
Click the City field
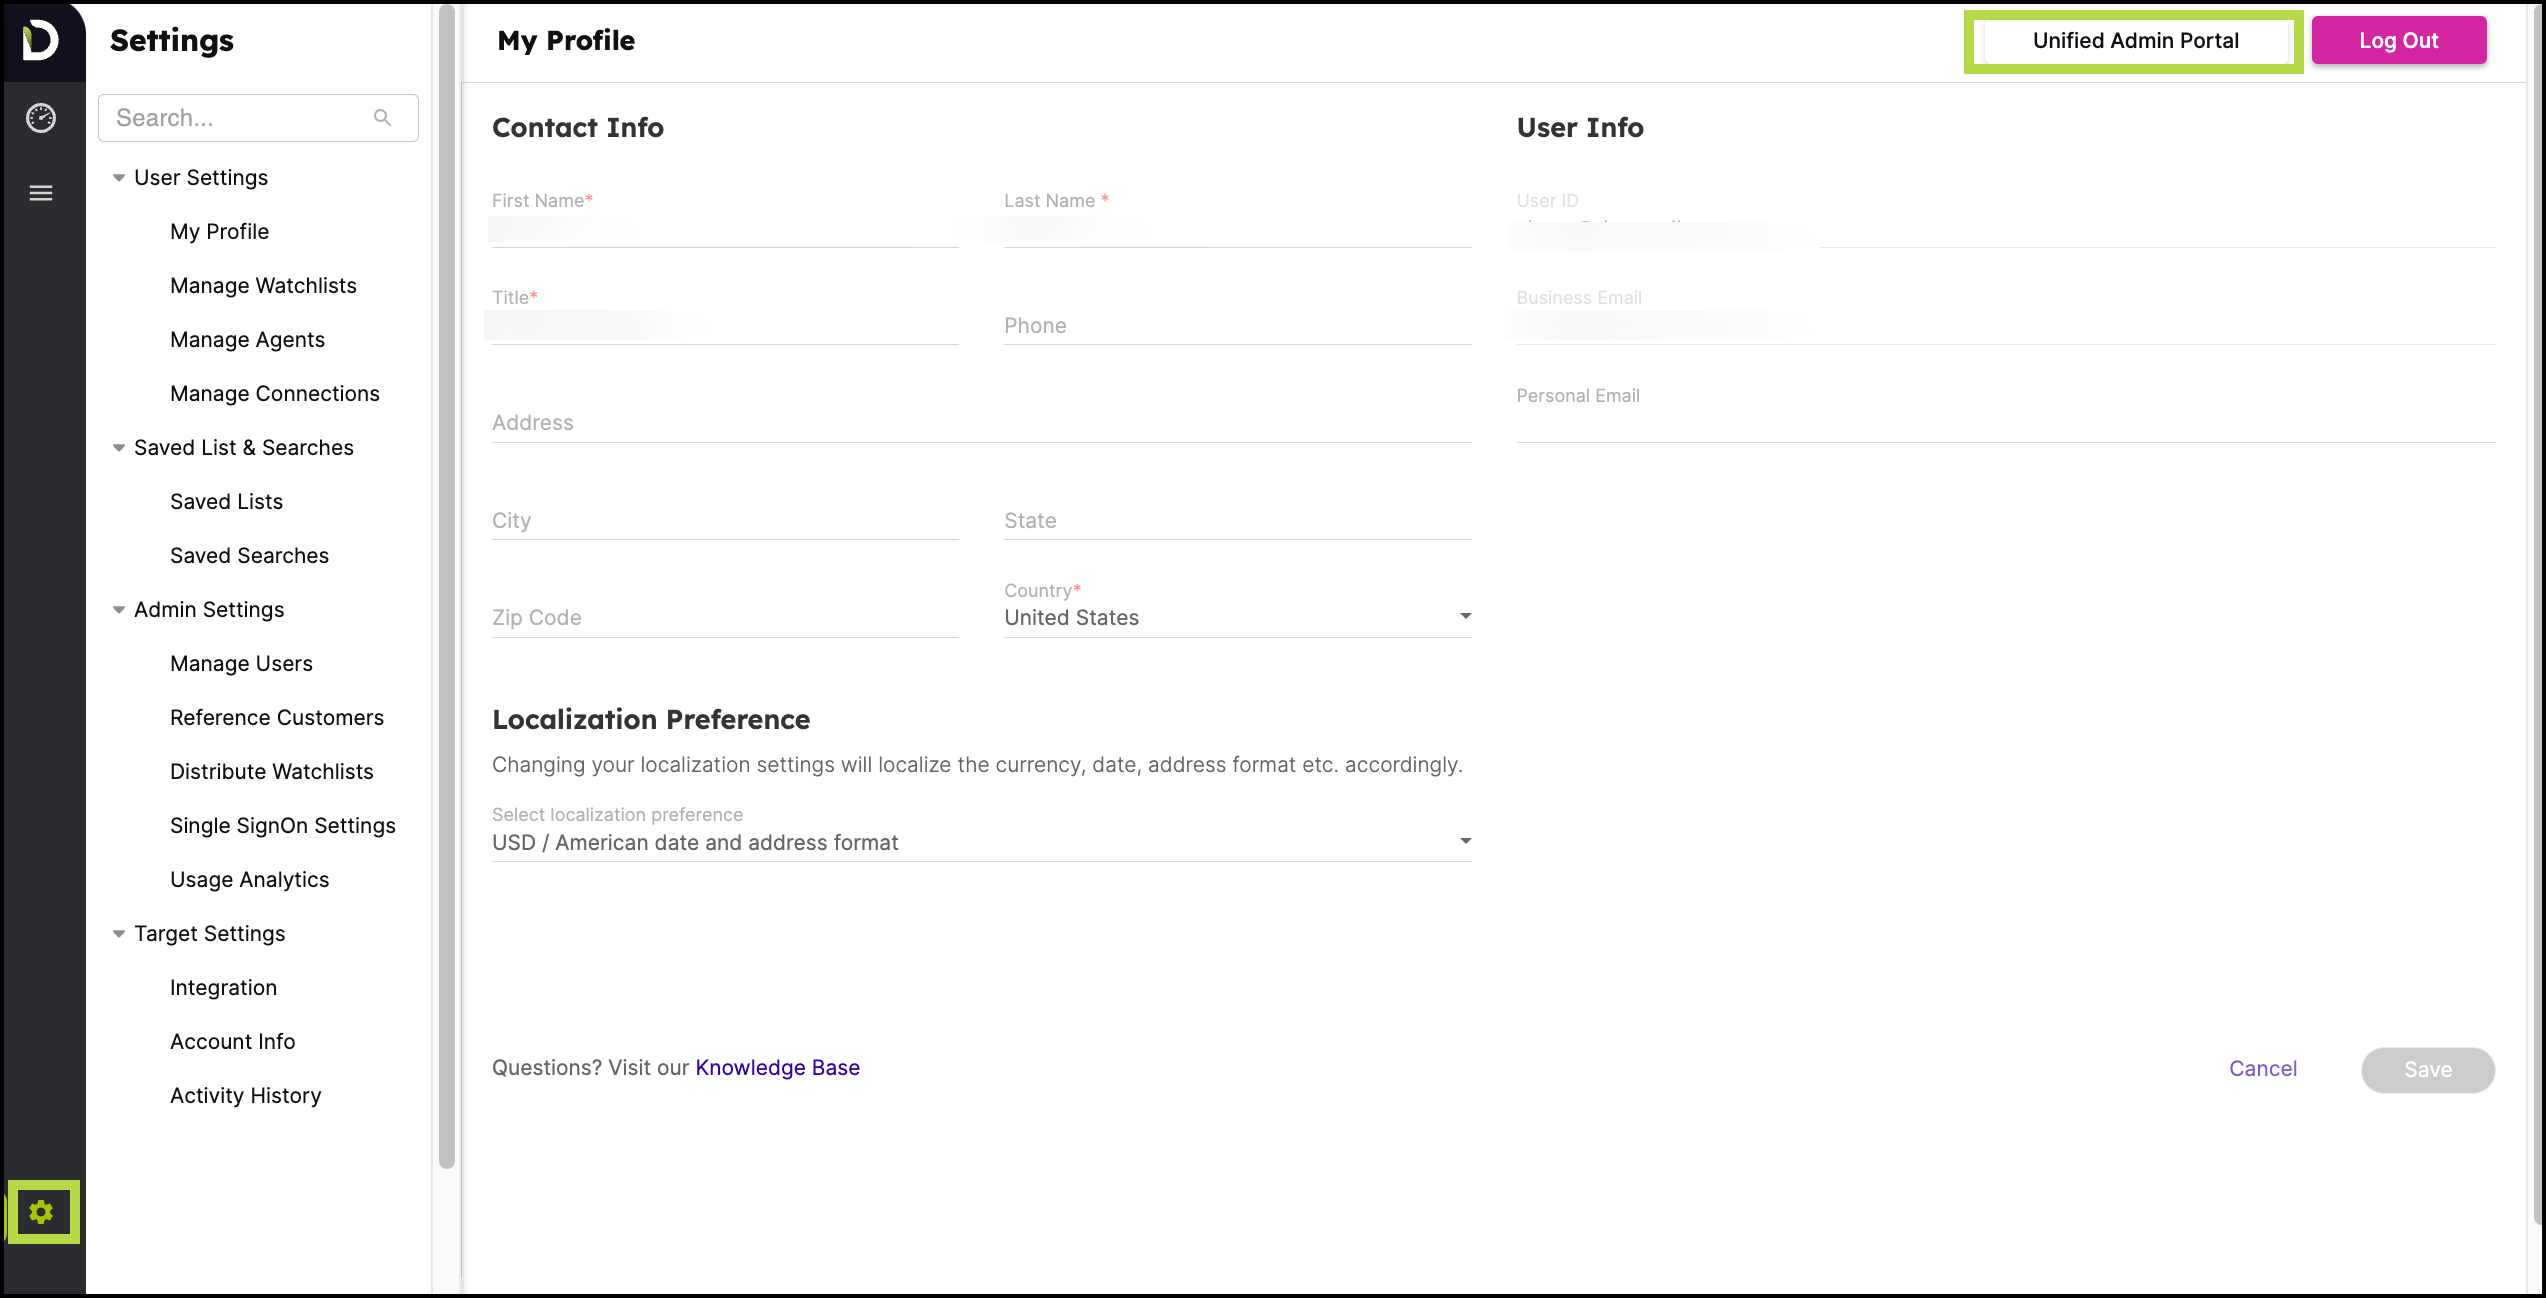click(x=725, y=521)
